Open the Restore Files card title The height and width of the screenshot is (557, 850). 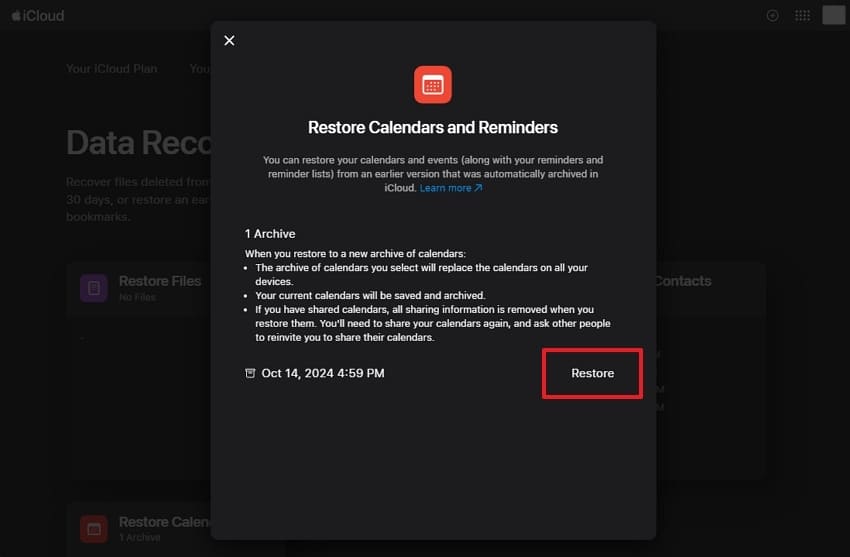tap(160, 281)
